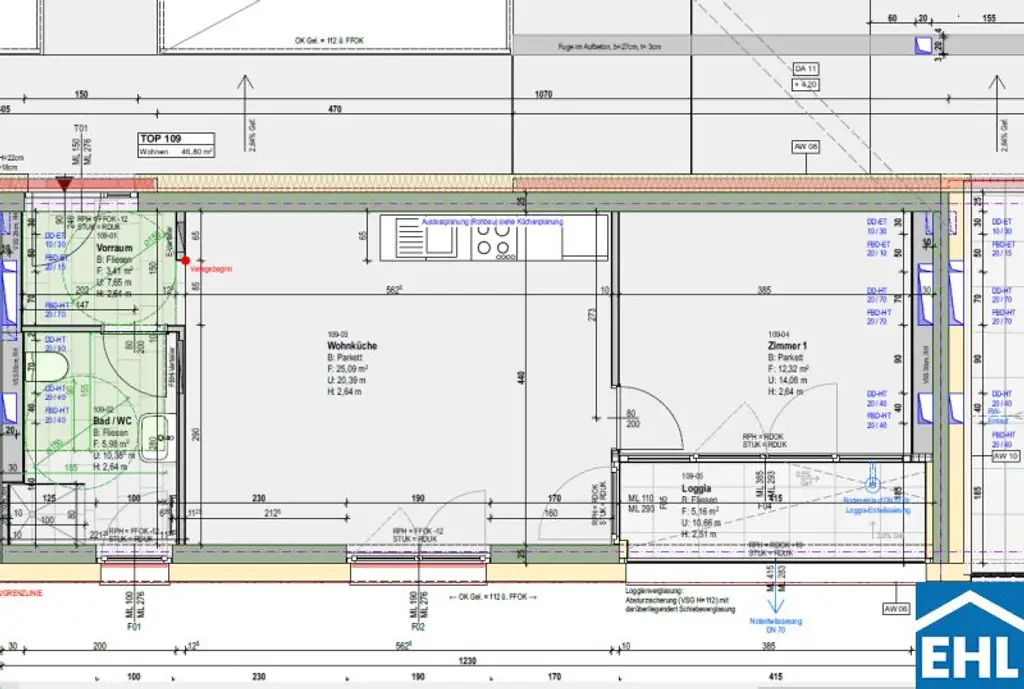Click the window label 'F01'
This screenshot has height=689, width=1024.
(x=134, y=626)
